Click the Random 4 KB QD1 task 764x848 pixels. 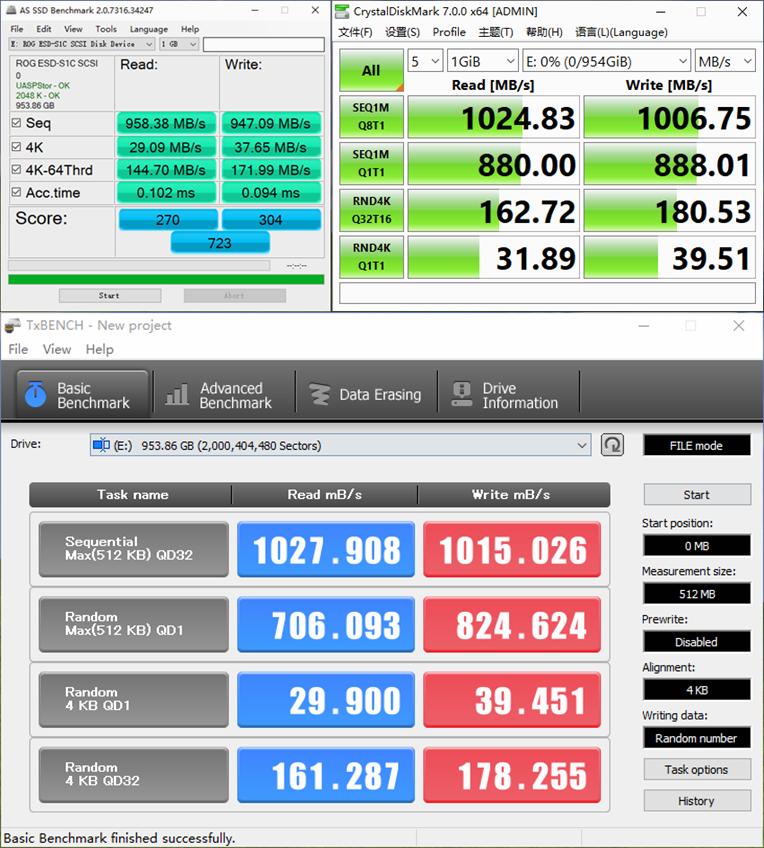click(134, 699)
